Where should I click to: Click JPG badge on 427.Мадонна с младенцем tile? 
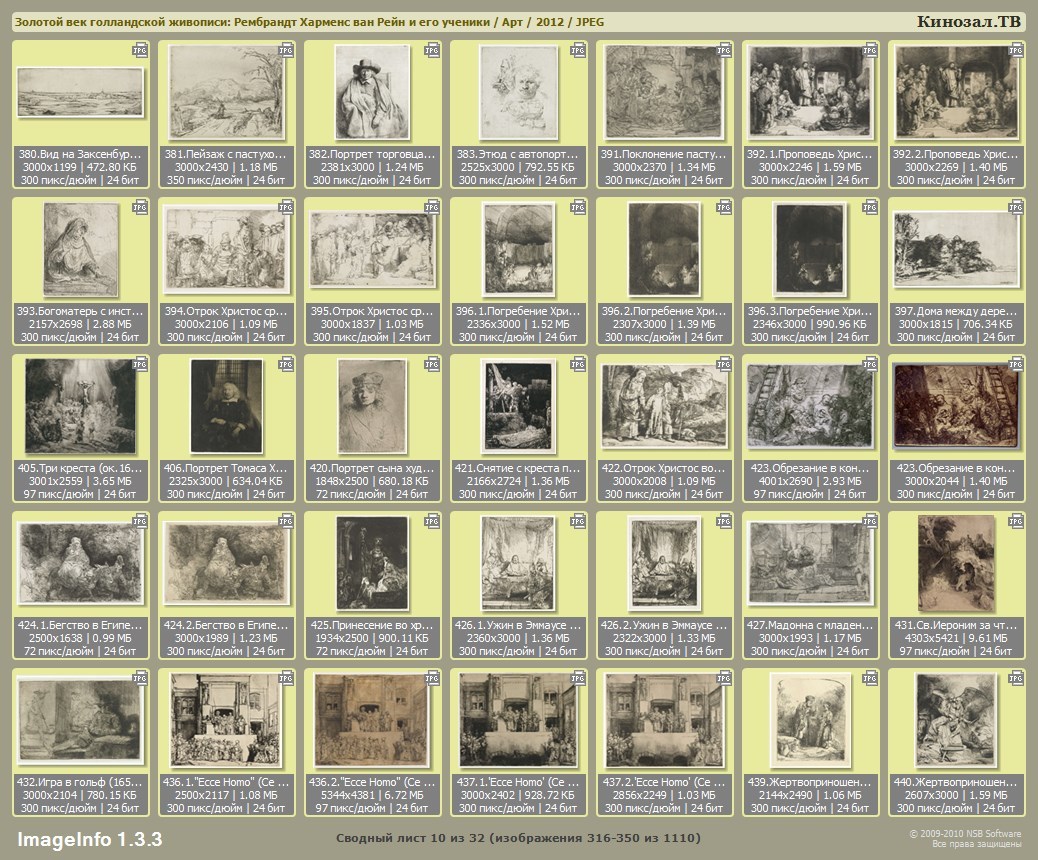pyautogui.click(x=870, y=521)
